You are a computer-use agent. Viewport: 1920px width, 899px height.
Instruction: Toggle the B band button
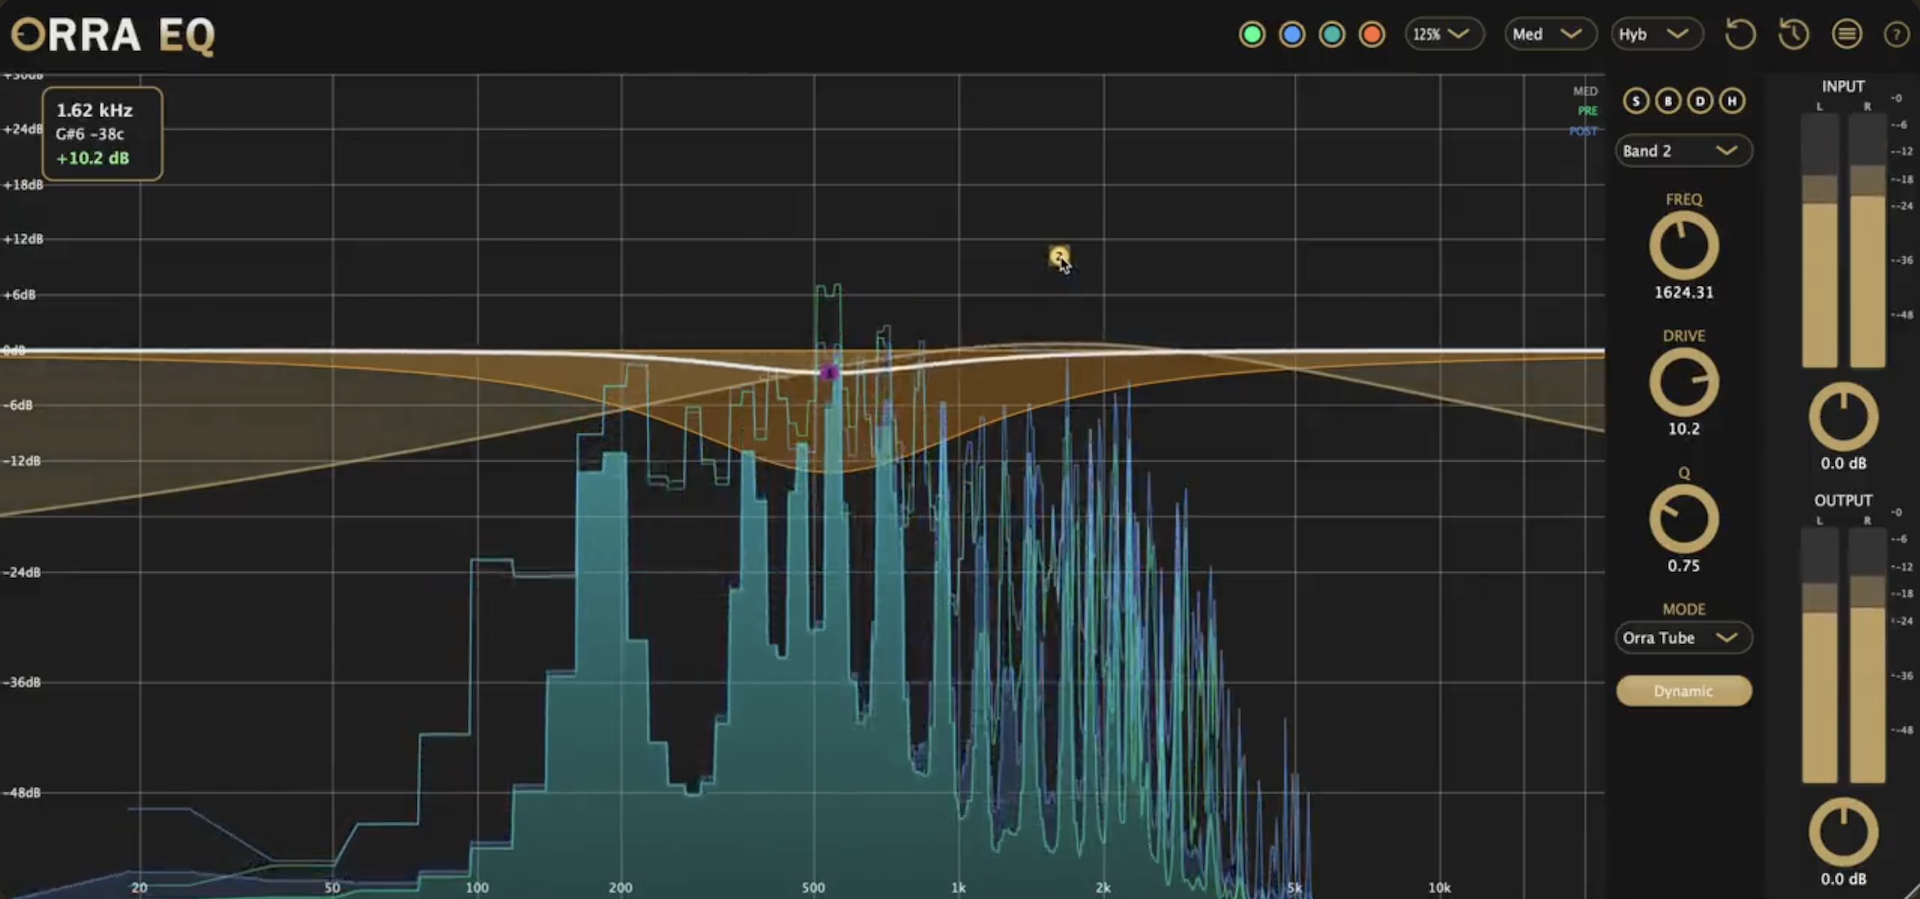point(1668,100)
